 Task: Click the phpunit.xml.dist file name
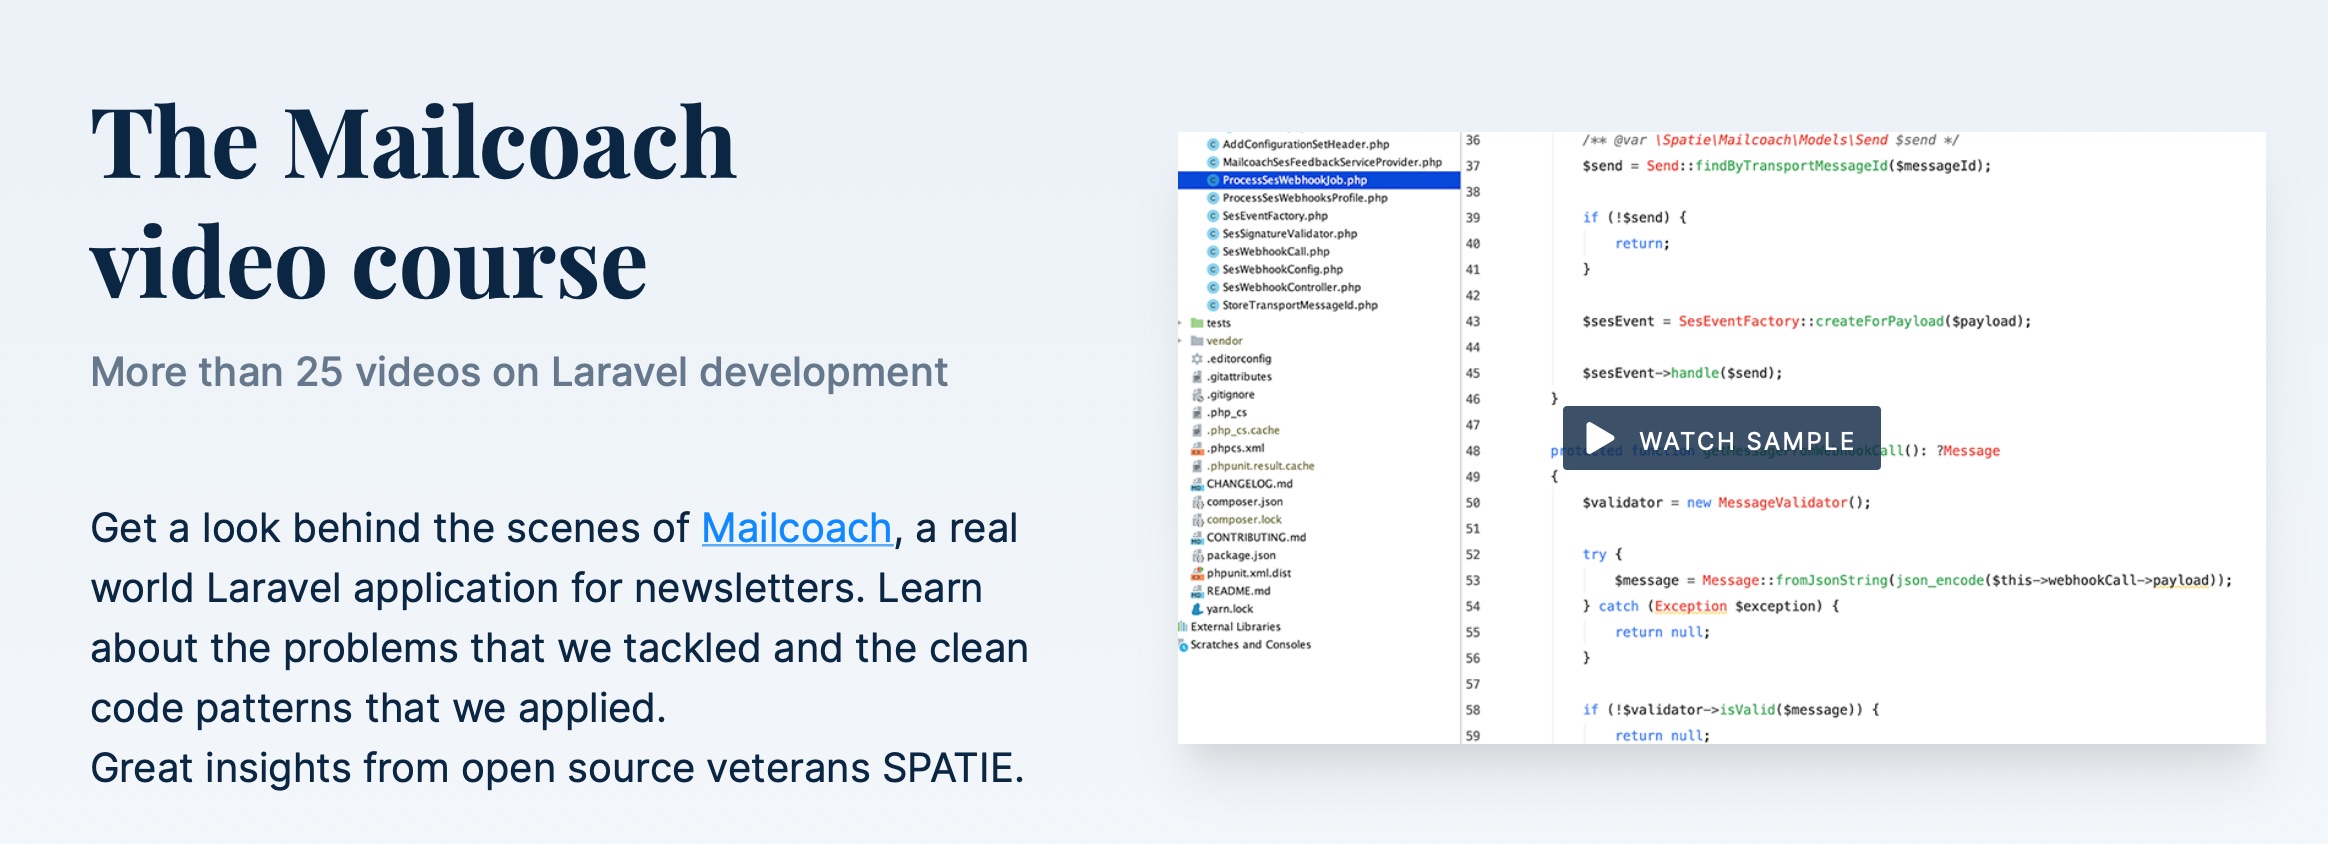1248,574
